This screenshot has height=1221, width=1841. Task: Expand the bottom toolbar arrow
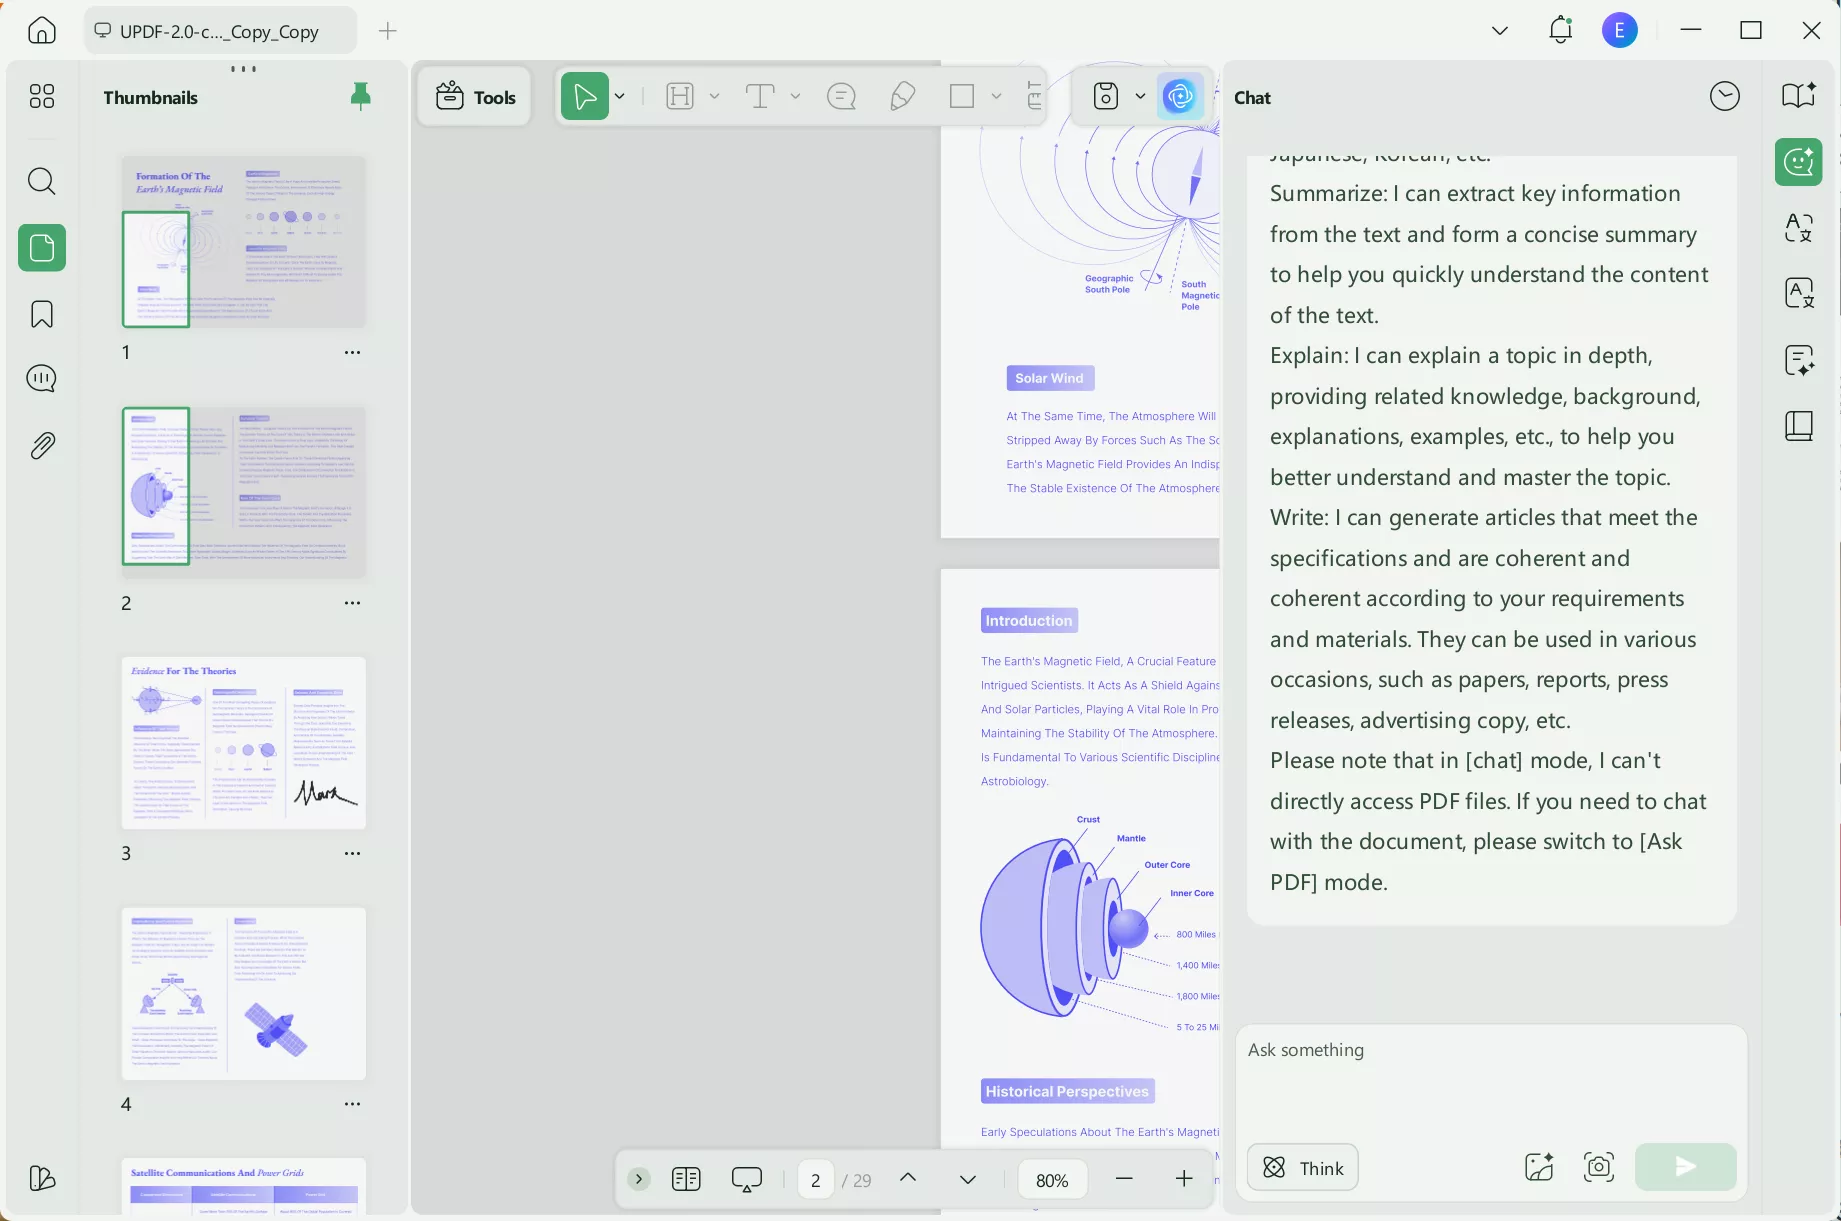point(639,1179)
